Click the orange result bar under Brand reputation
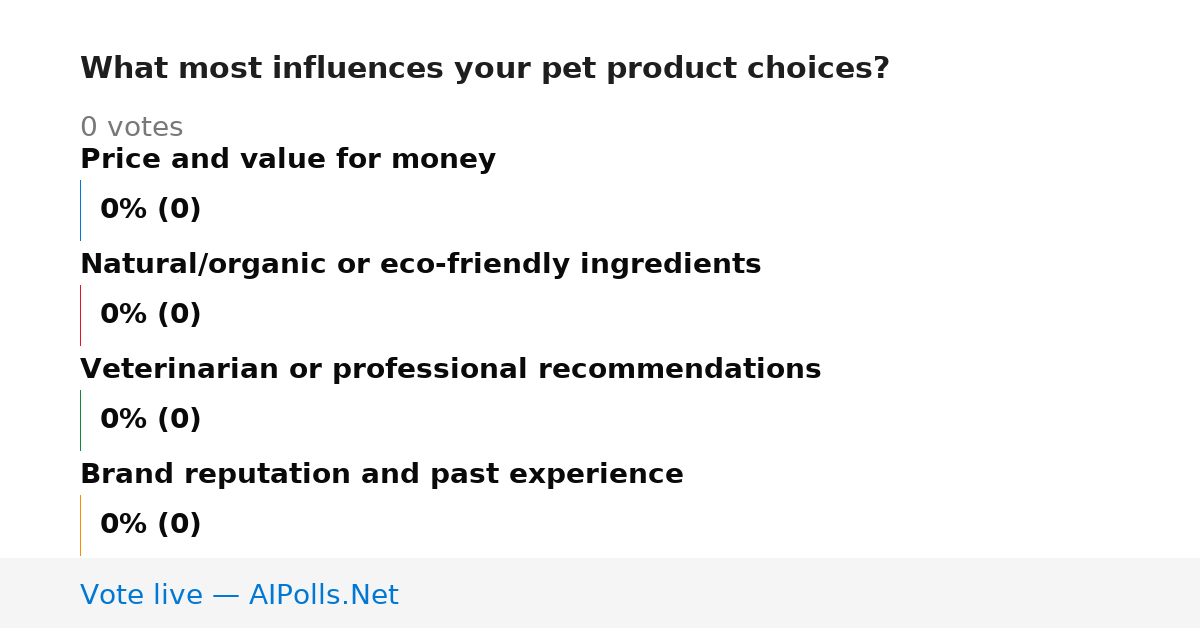This screenshot has height=628, width=1200. pyautogui.click(x=80, y=525)
